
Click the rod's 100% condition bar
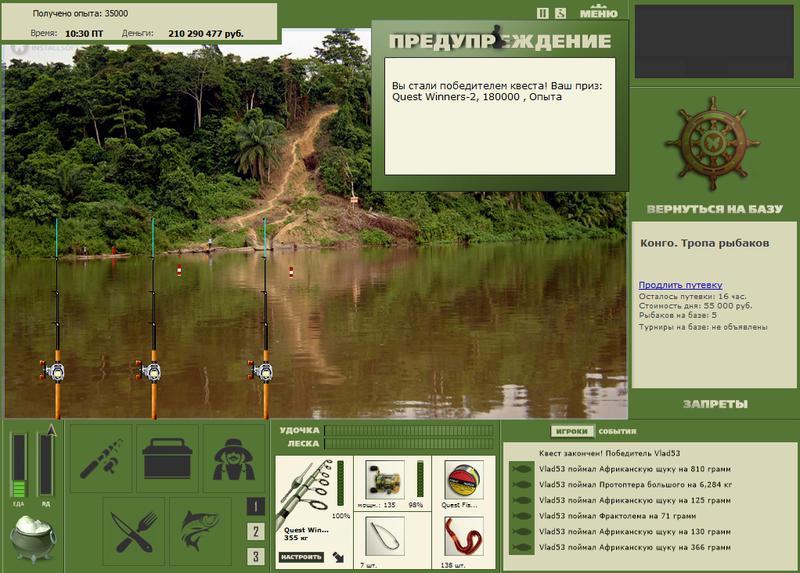(341, 483)
